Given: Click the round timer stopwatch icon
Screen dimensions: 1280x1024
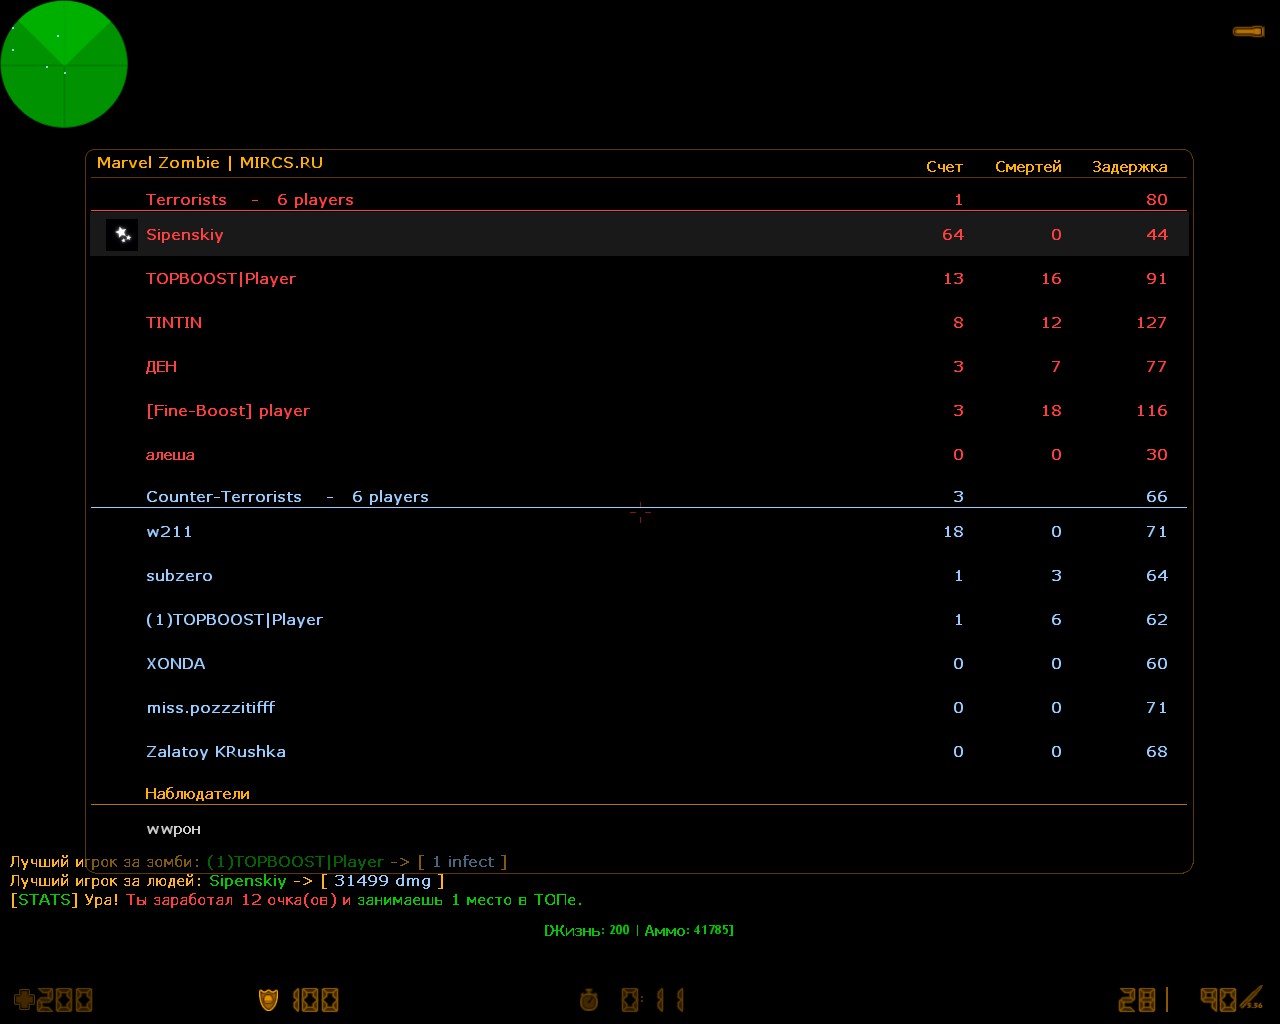Looking at the screenshot, I should 589,999.
